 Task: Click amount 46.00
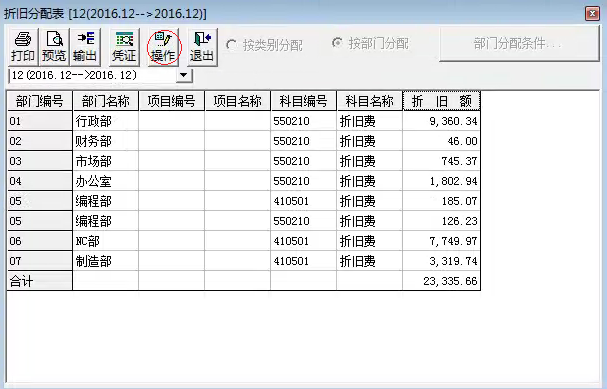[x=442, y=141]
